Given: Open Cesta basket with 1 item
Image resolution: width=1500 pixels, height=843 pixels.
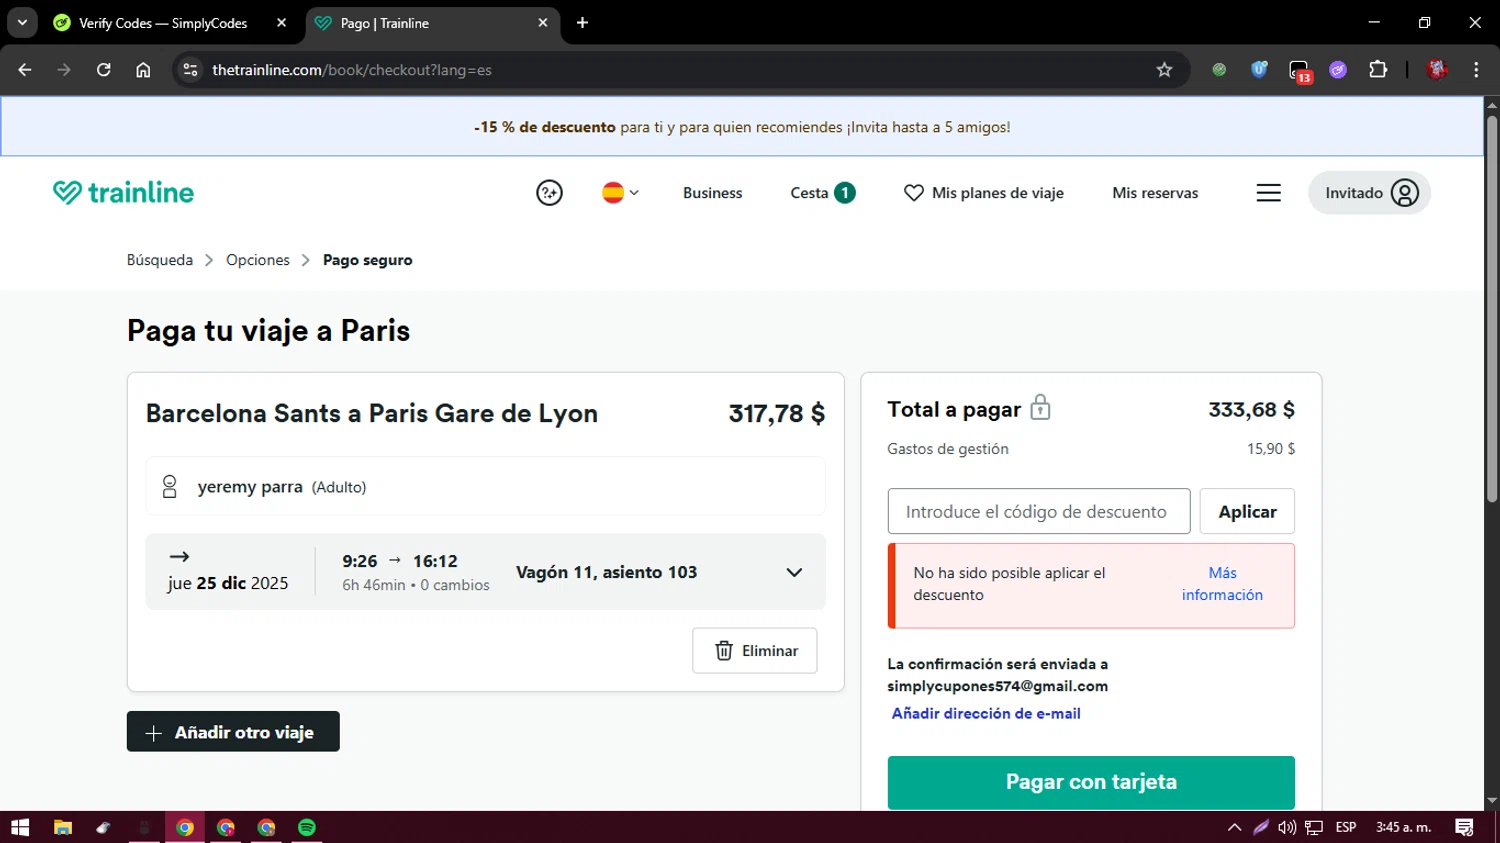Looking at the screenshot, I should [x=822, y=193].
